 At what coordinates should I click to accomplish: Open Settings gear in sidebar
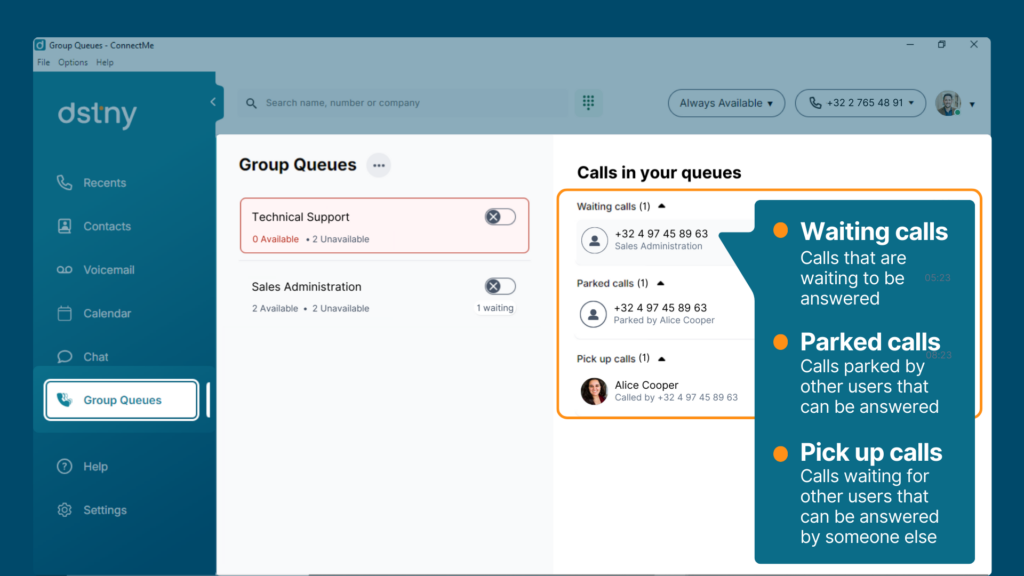[x=64, y=510]
